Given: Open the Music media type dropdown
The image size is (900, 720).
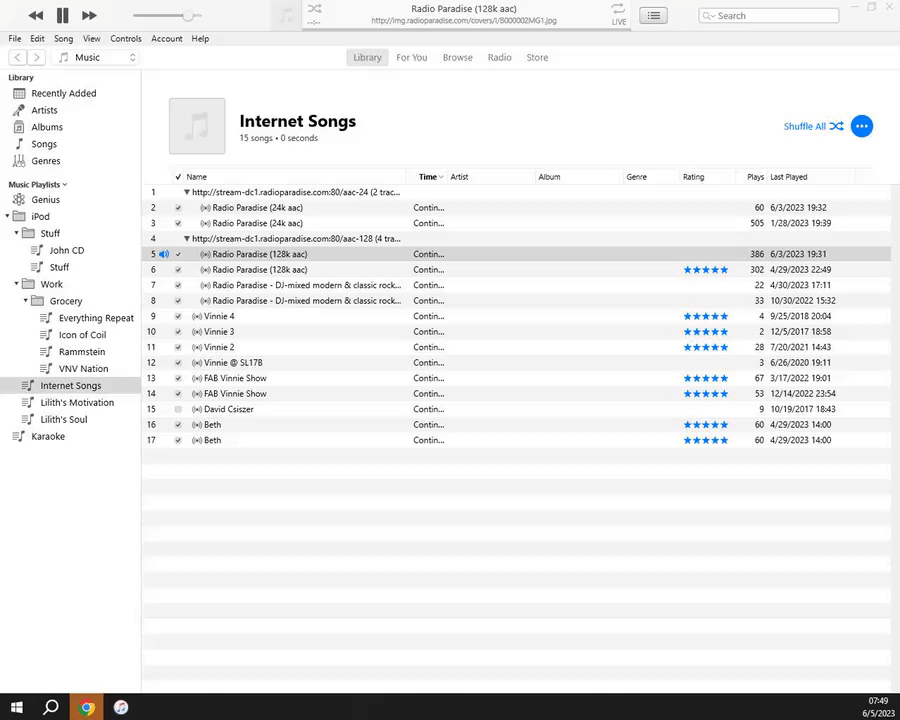Looking at the screenshot, I should [95, 57].
